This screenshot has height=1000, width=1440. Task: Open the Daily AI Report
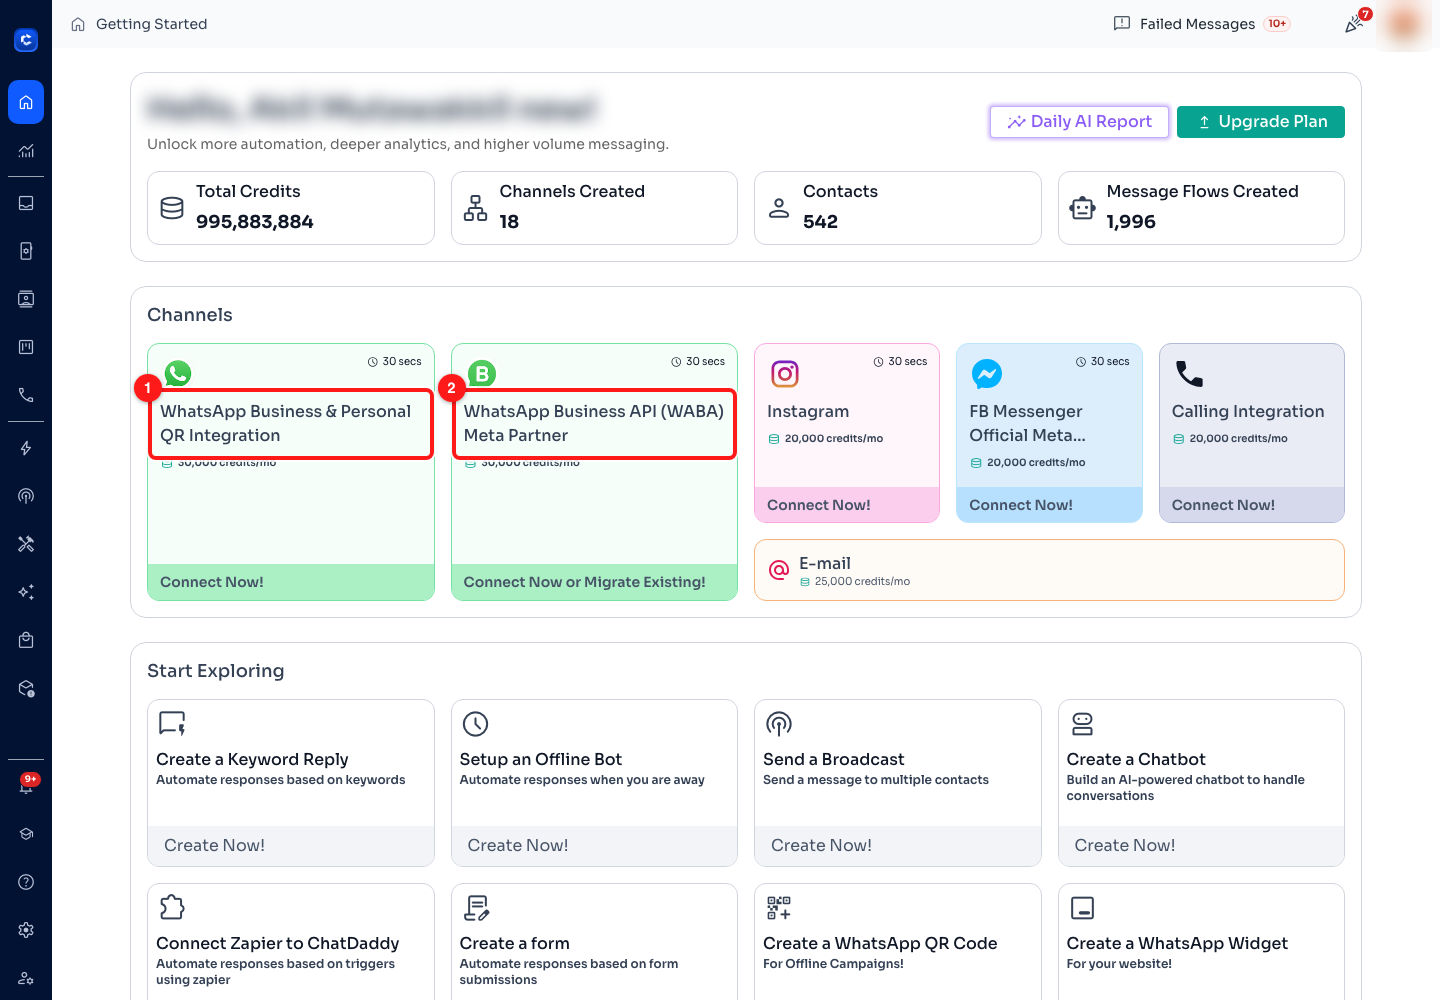pyautogui.click(x=1079, y=122)
